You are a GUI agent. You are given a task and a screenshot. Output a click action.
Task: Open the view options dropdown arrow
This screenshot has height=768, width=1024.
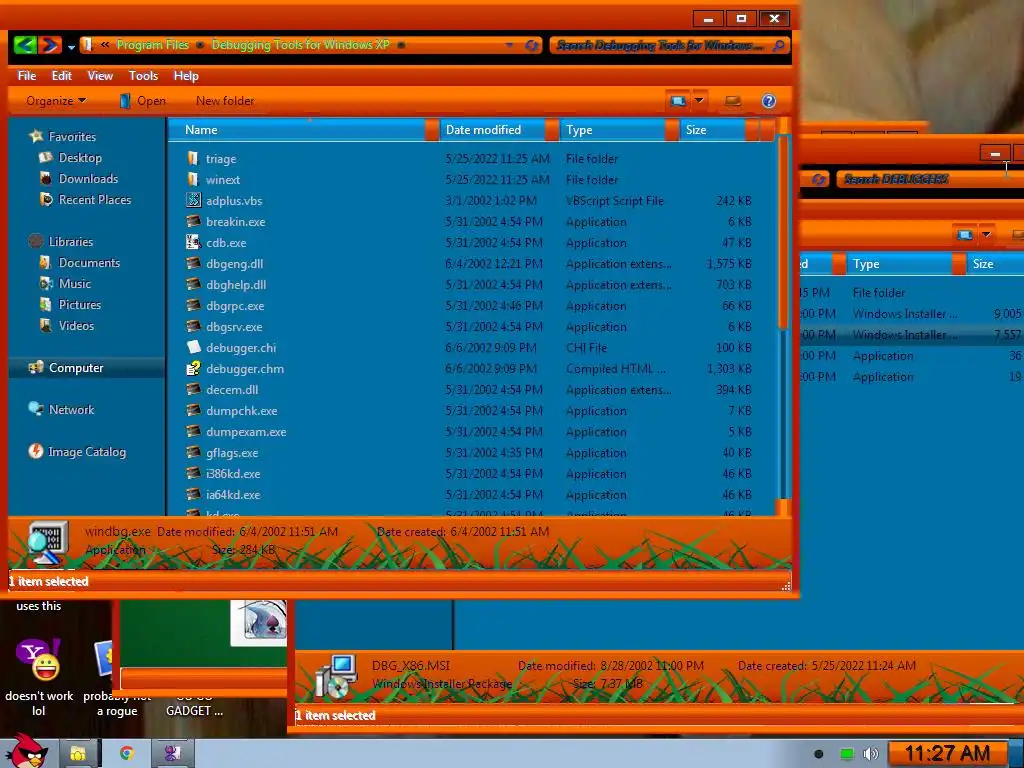[x=699, y=101]
